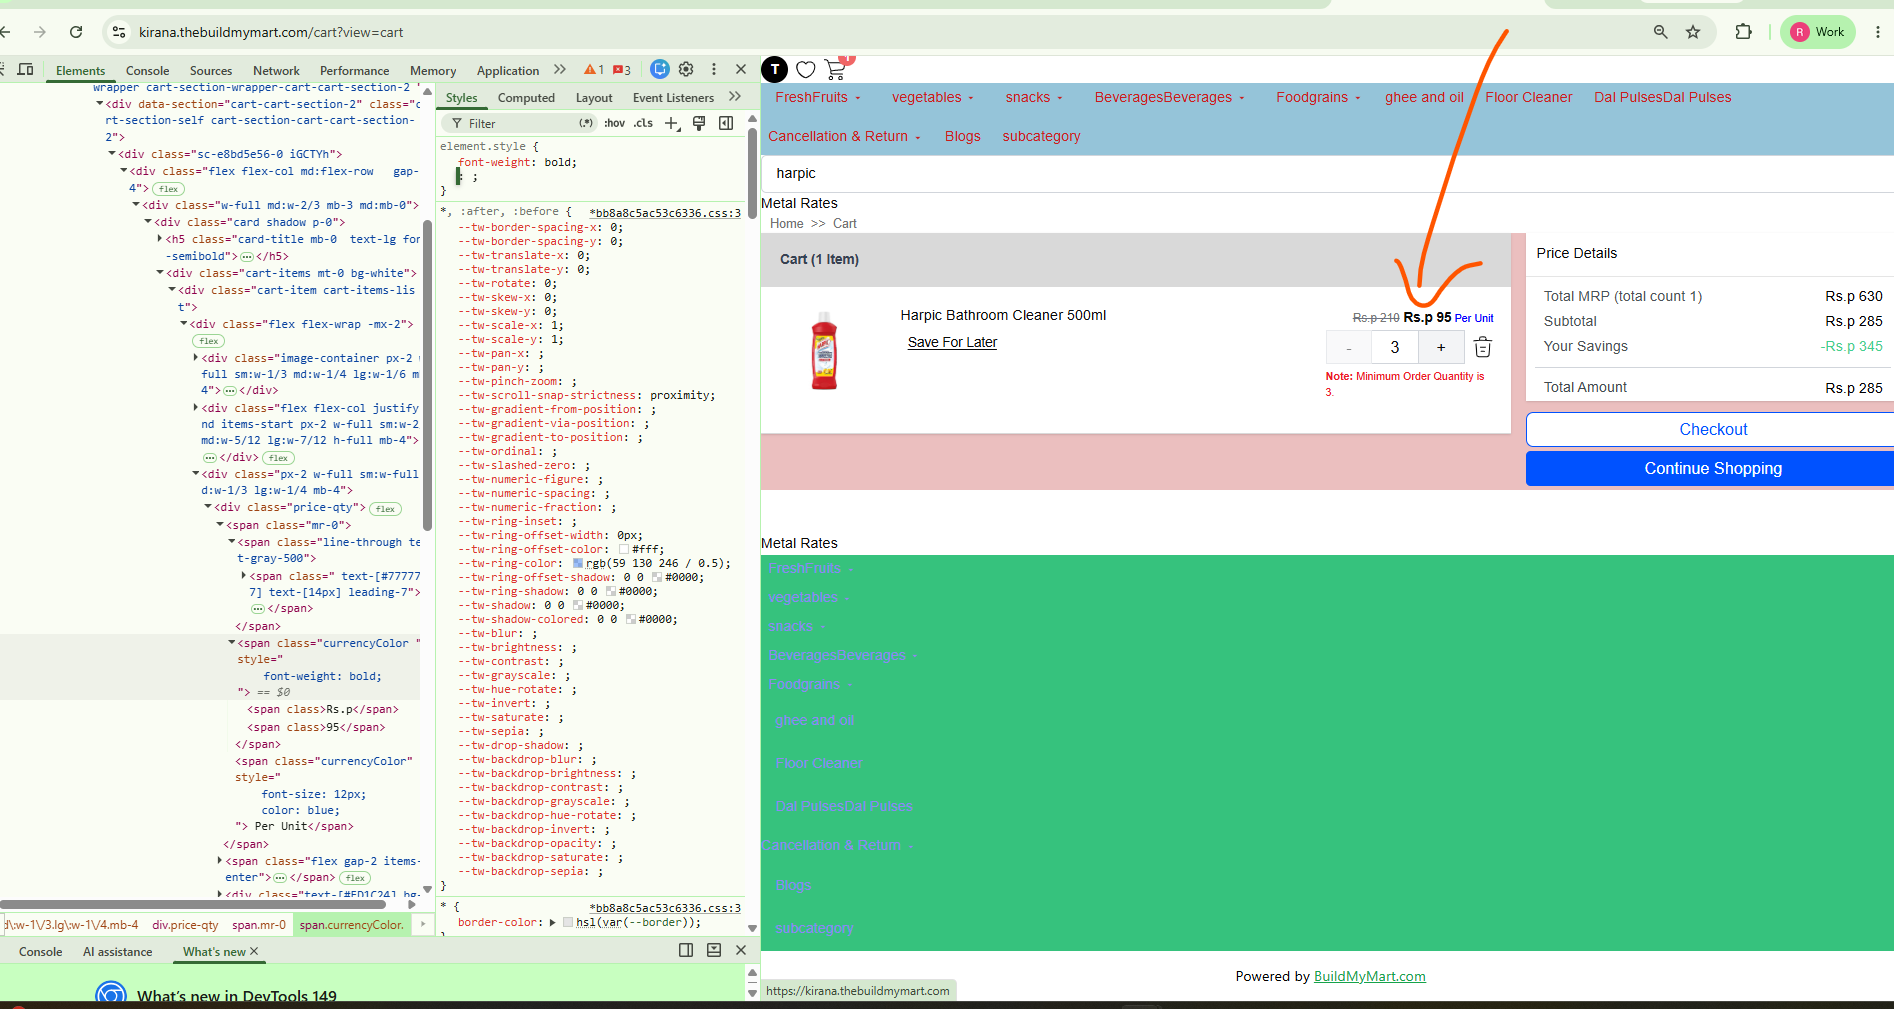Click the Checkout button

click(x=1711, y=429)
